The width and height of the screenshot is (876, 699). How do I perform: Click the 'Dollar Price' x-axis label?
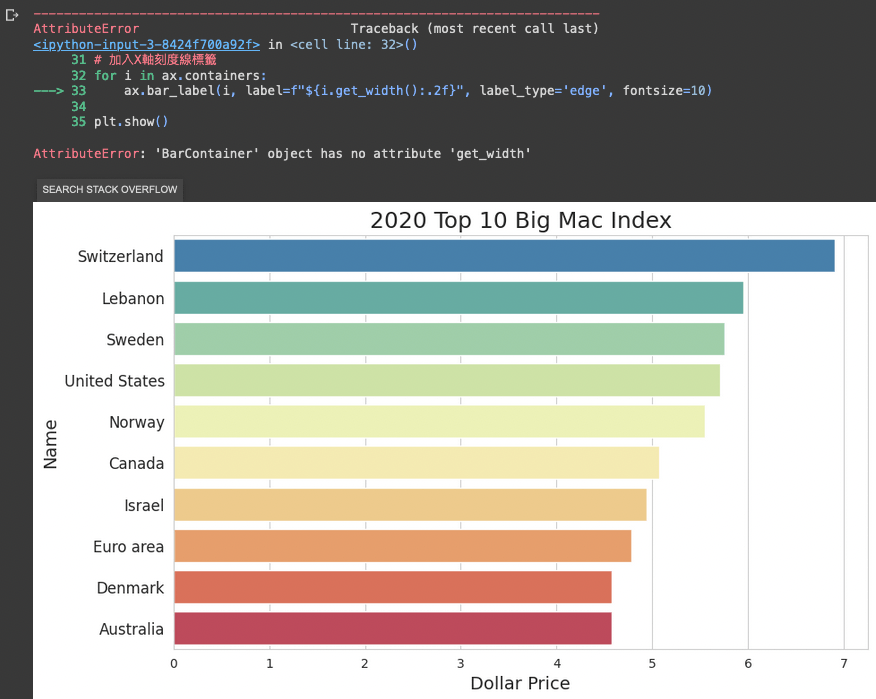tap(520, 683)
